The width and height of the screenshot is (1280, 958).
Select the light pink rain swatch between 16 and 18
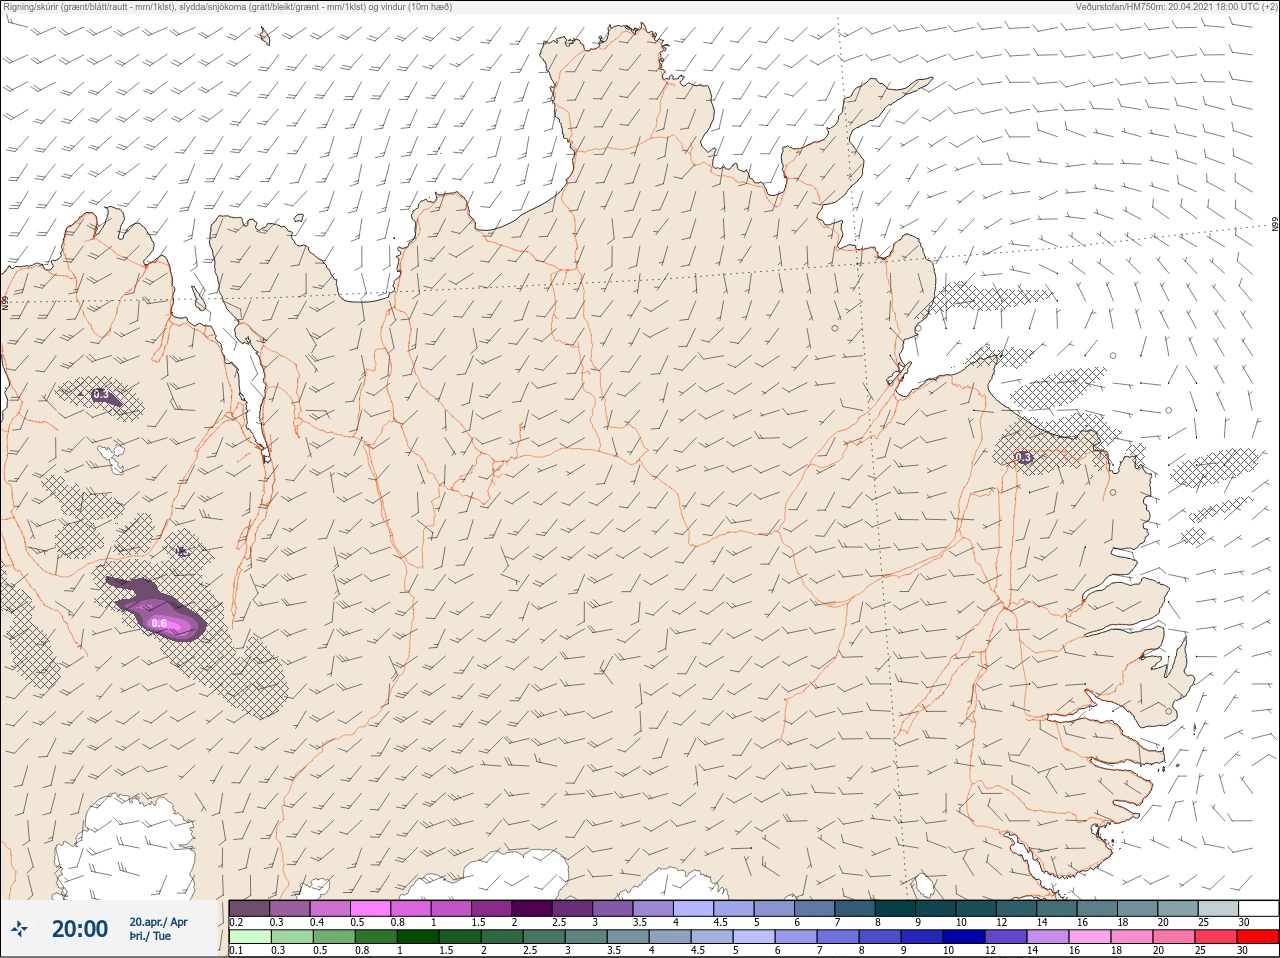click(x=1090, y=937)
